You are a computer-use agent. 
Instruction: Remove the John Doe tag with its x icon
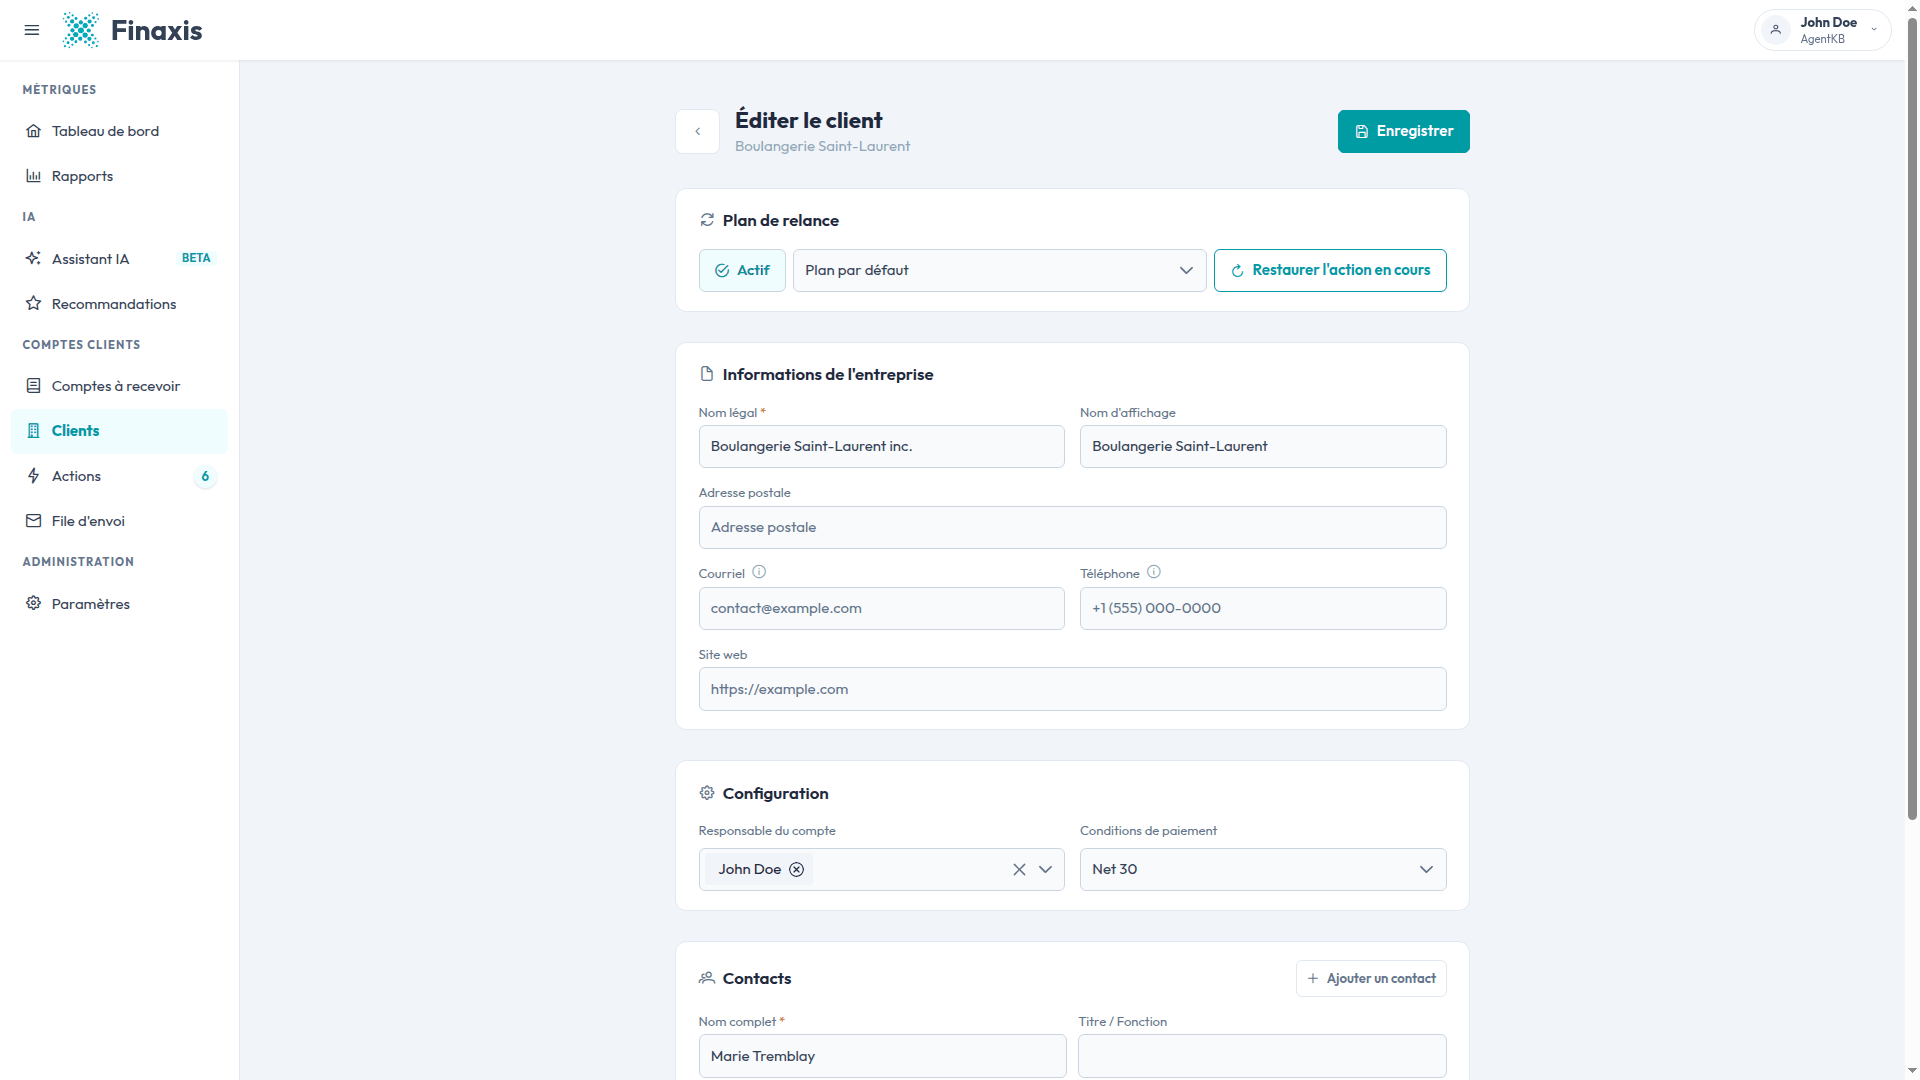(x=797, y=869)
